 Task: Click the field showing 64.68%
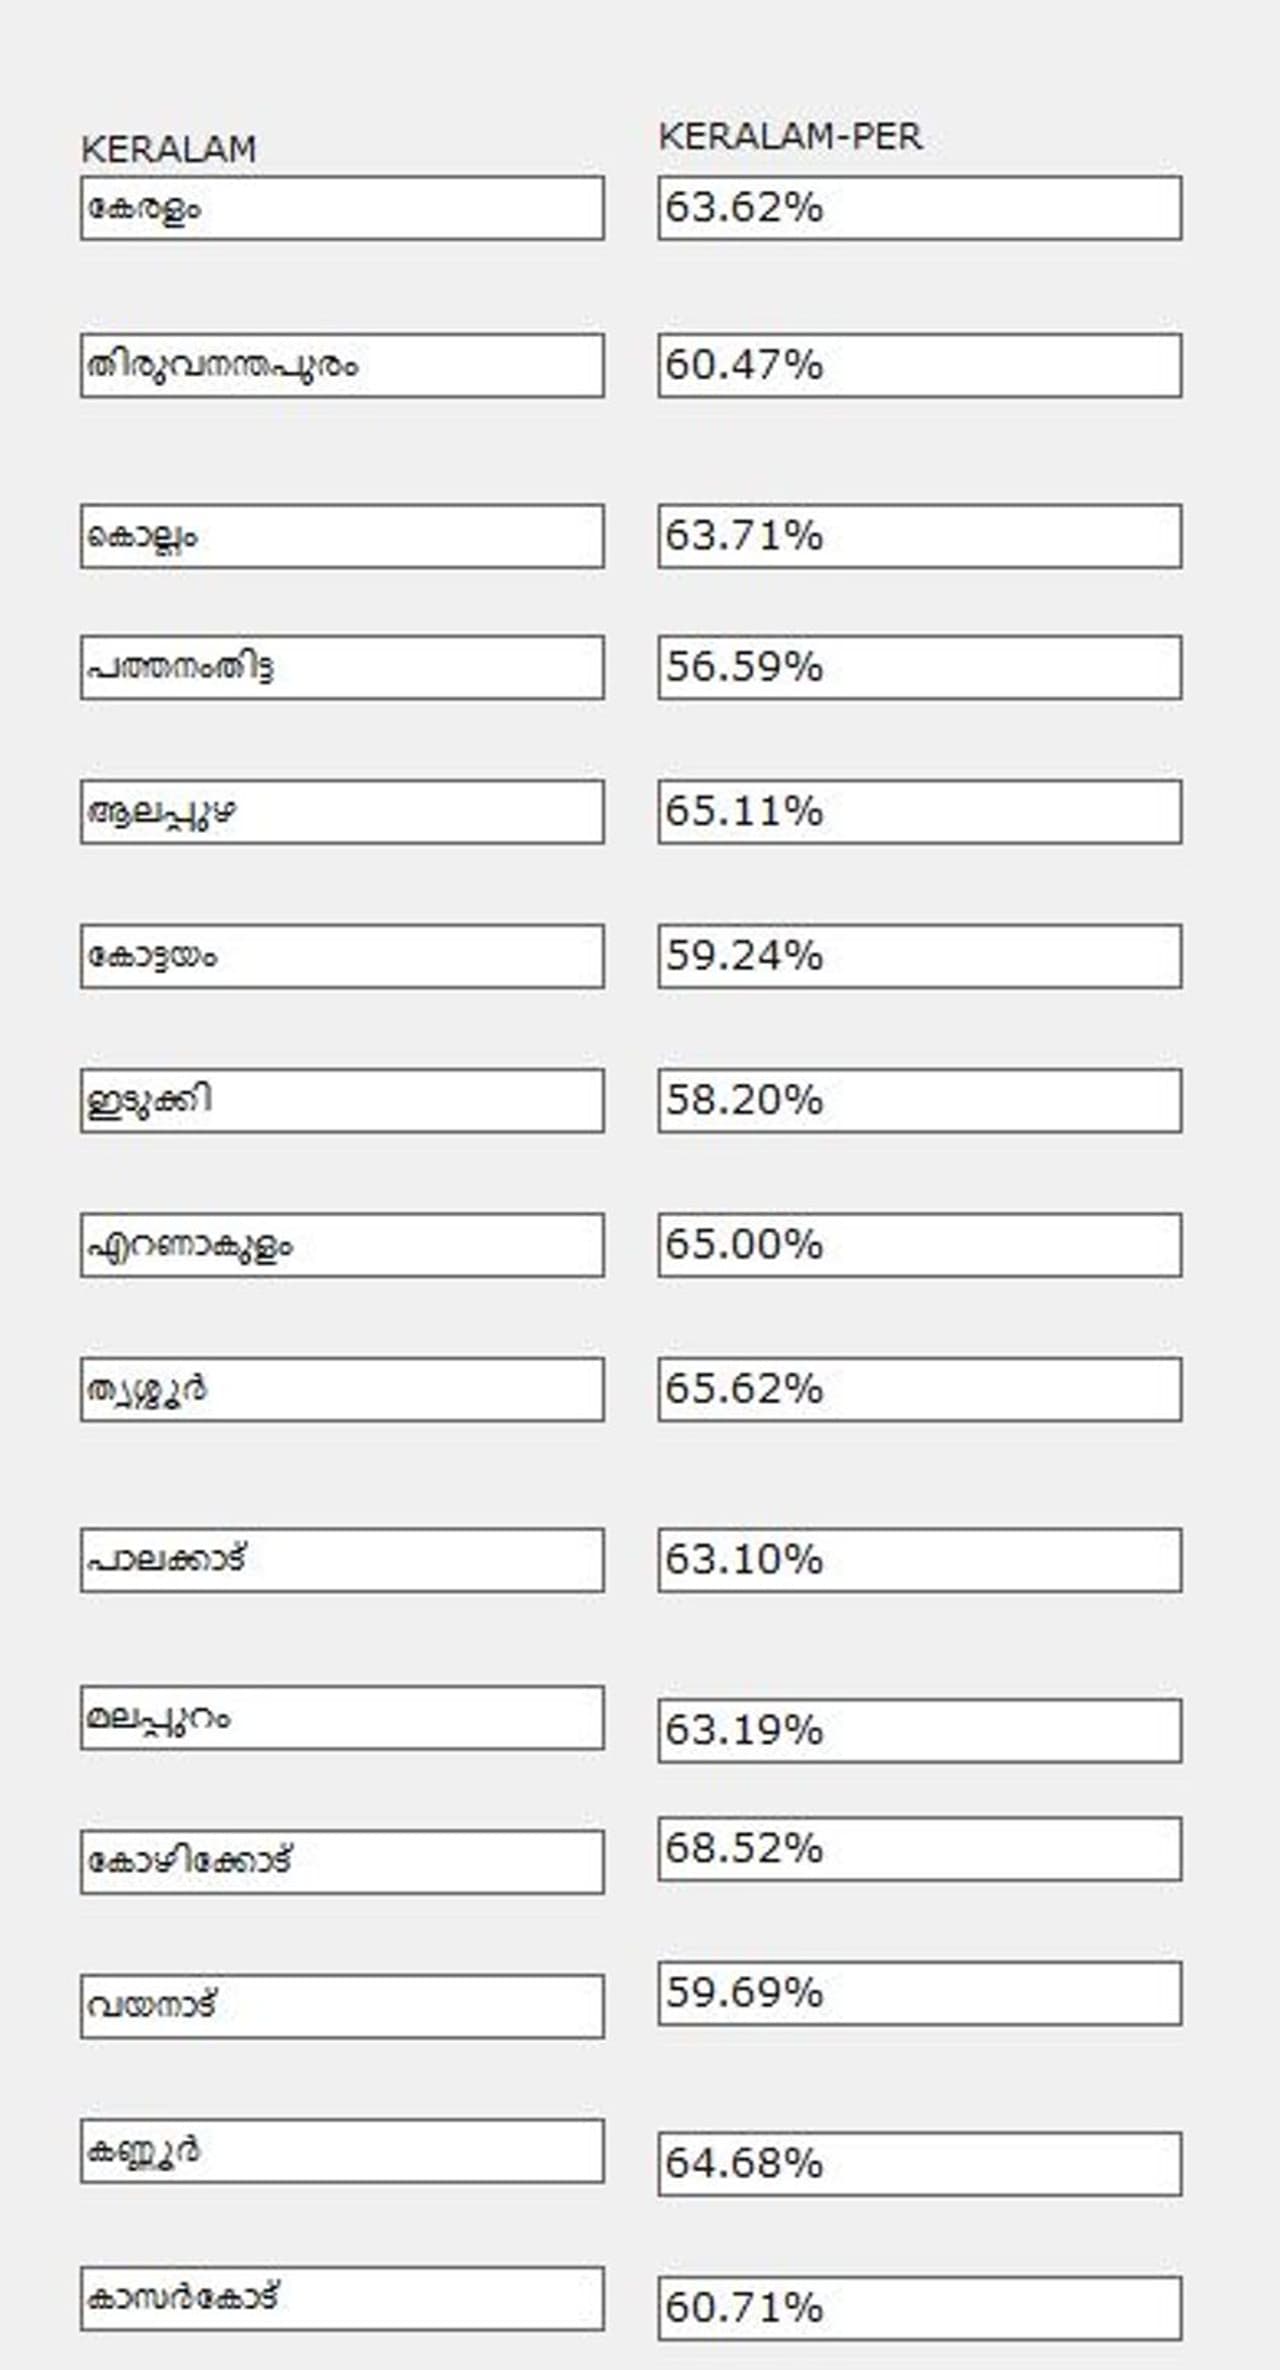point(919,2164)
